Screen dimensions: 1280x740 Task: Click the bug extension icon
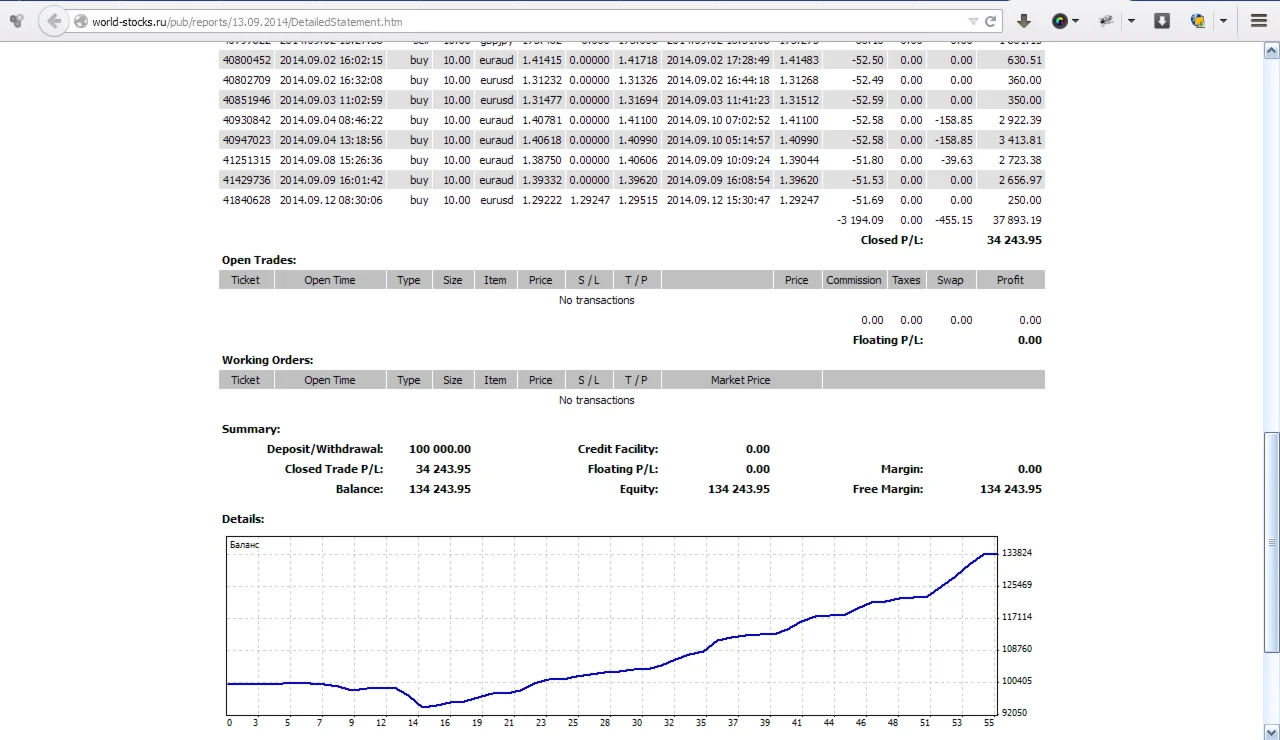pos(1107,21)
